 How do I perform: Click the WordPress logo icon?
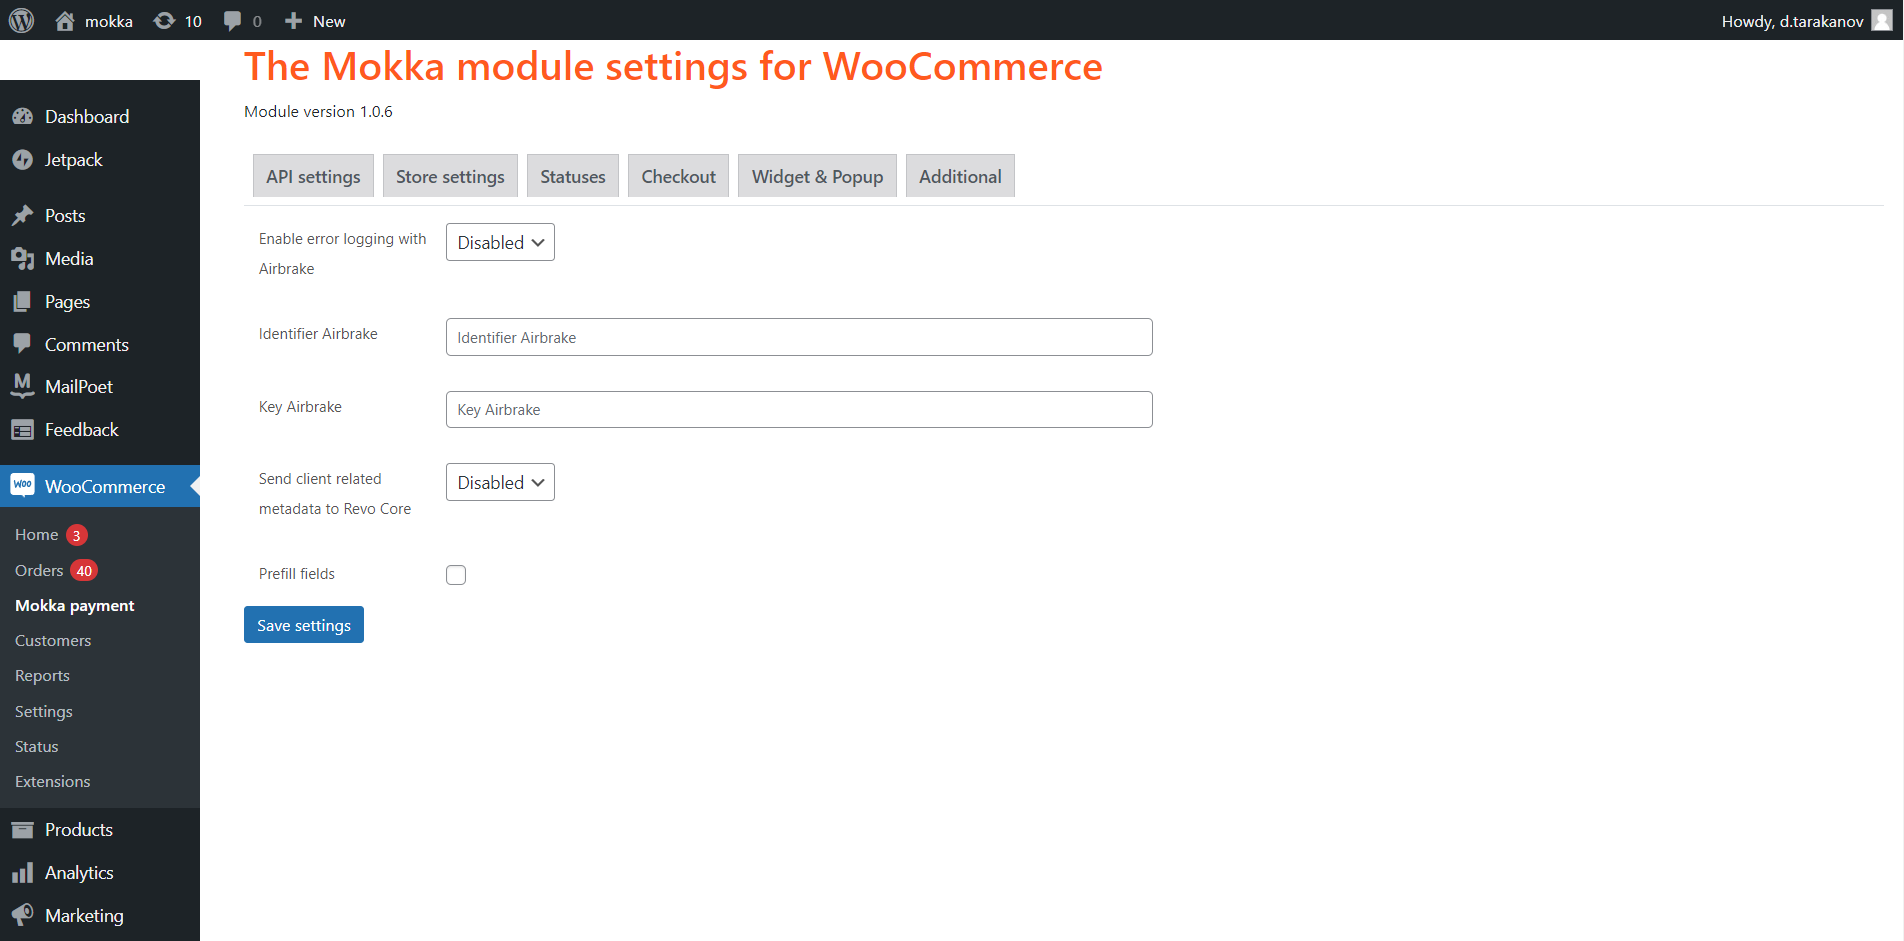[x=21, y=21]
